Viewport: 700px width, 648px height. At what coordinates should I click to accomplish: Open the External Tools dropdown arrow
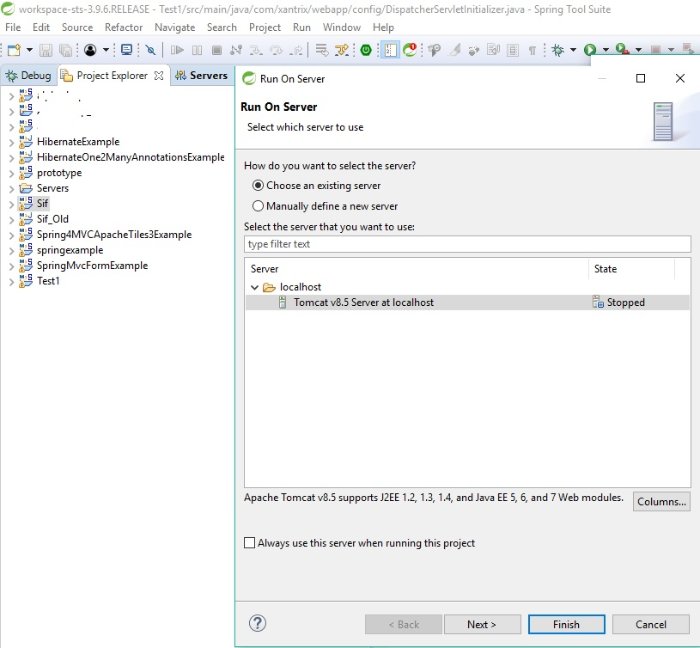pyautogui.click(x=639, y=50)
